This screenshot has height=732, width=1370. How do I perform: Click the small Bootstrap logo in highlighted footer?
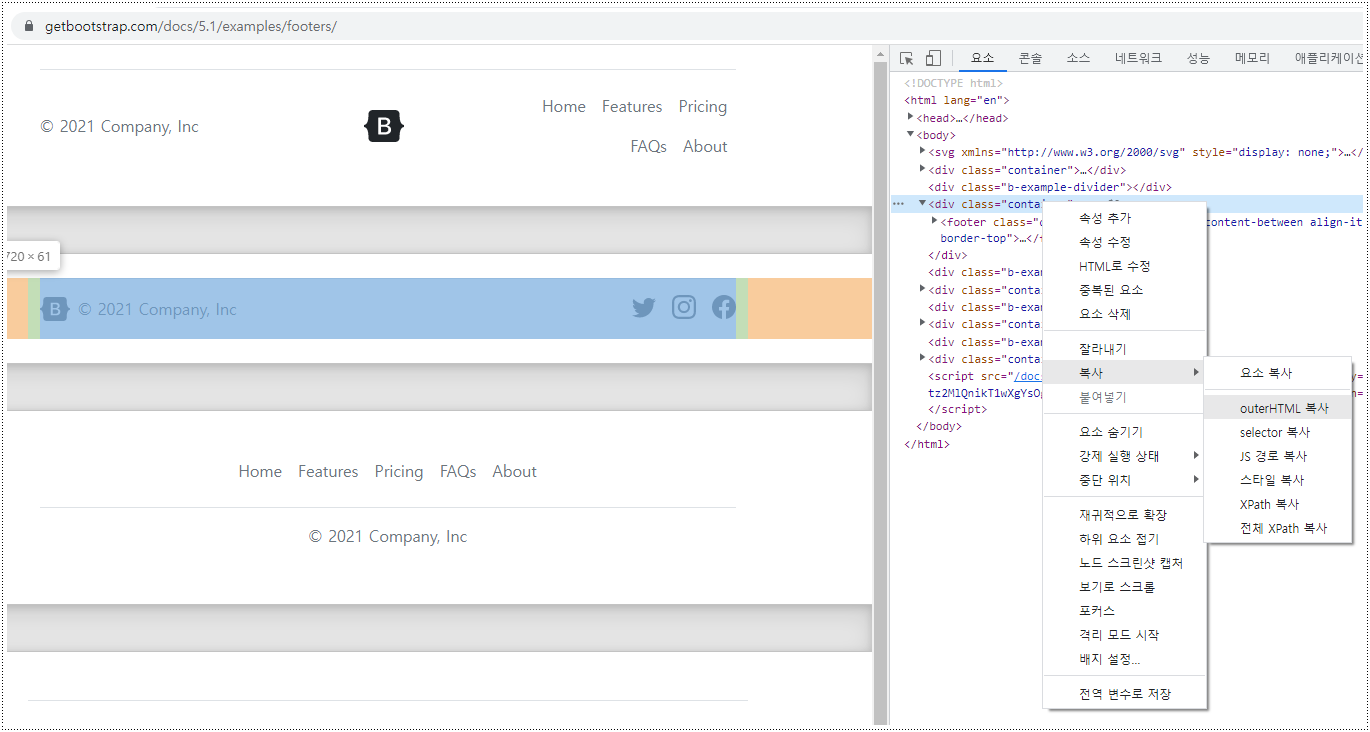pos(55,309)
